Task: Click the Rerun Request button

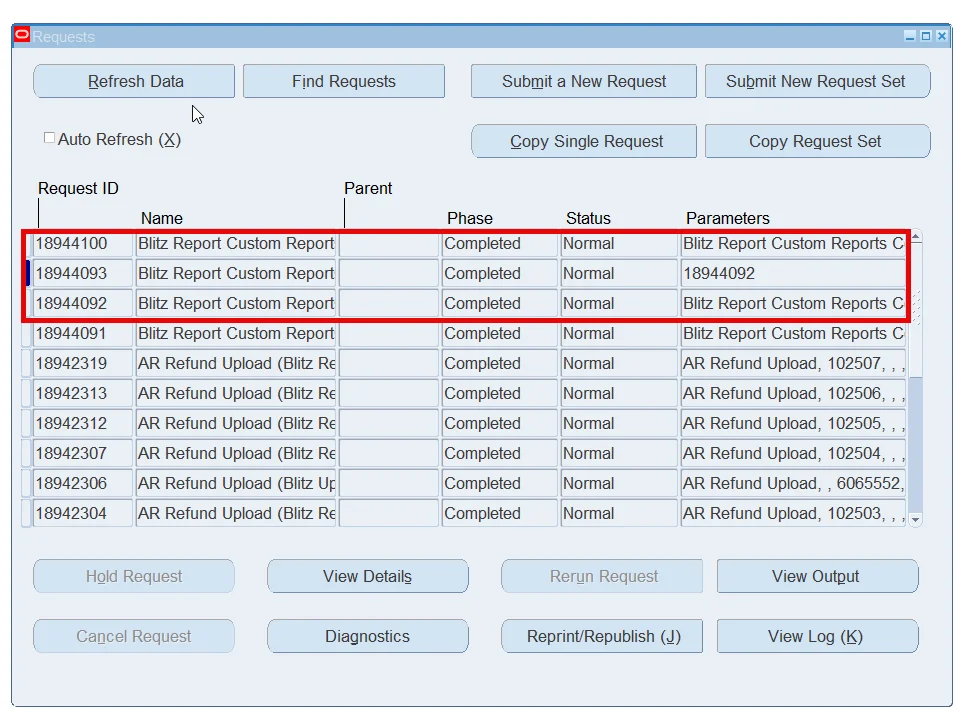Action: pos(602,576)
